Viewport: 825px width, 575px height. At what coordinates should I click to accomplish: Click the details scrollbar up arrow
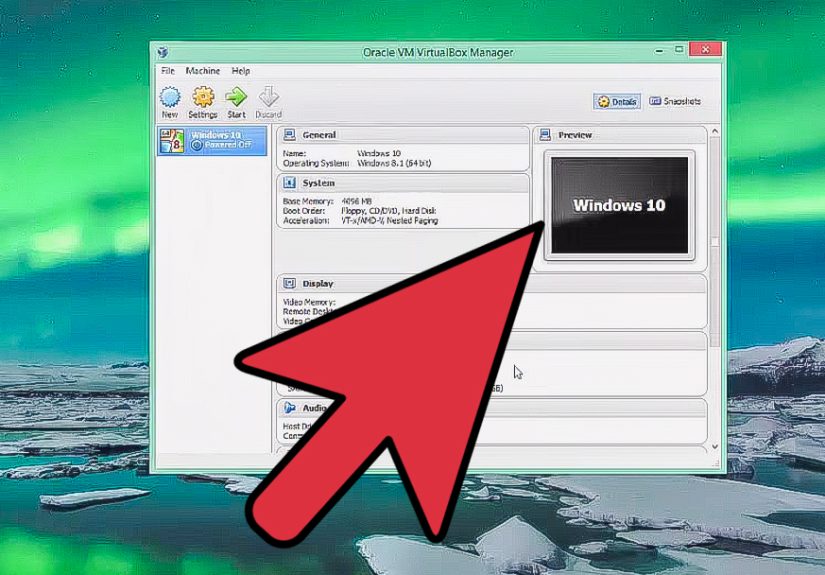(715, 131)
